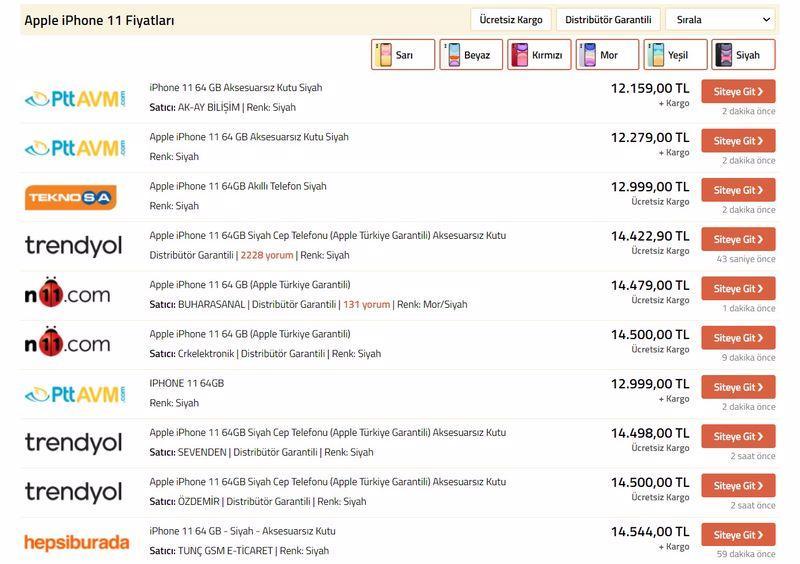Viewport: 800px width, 564px height.
Task: Click Siteye Git for Teknosa offer
Action: 738,190
